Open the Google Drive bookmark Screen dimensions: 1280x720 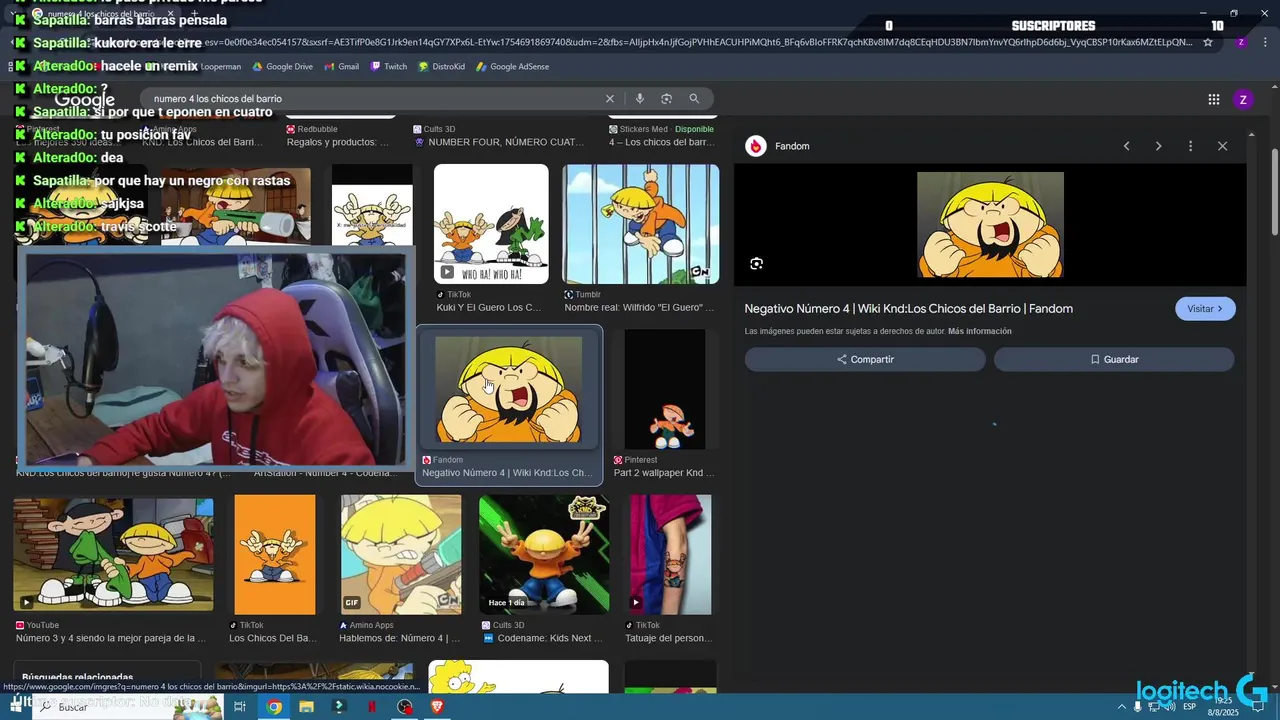tap(283, 67)
